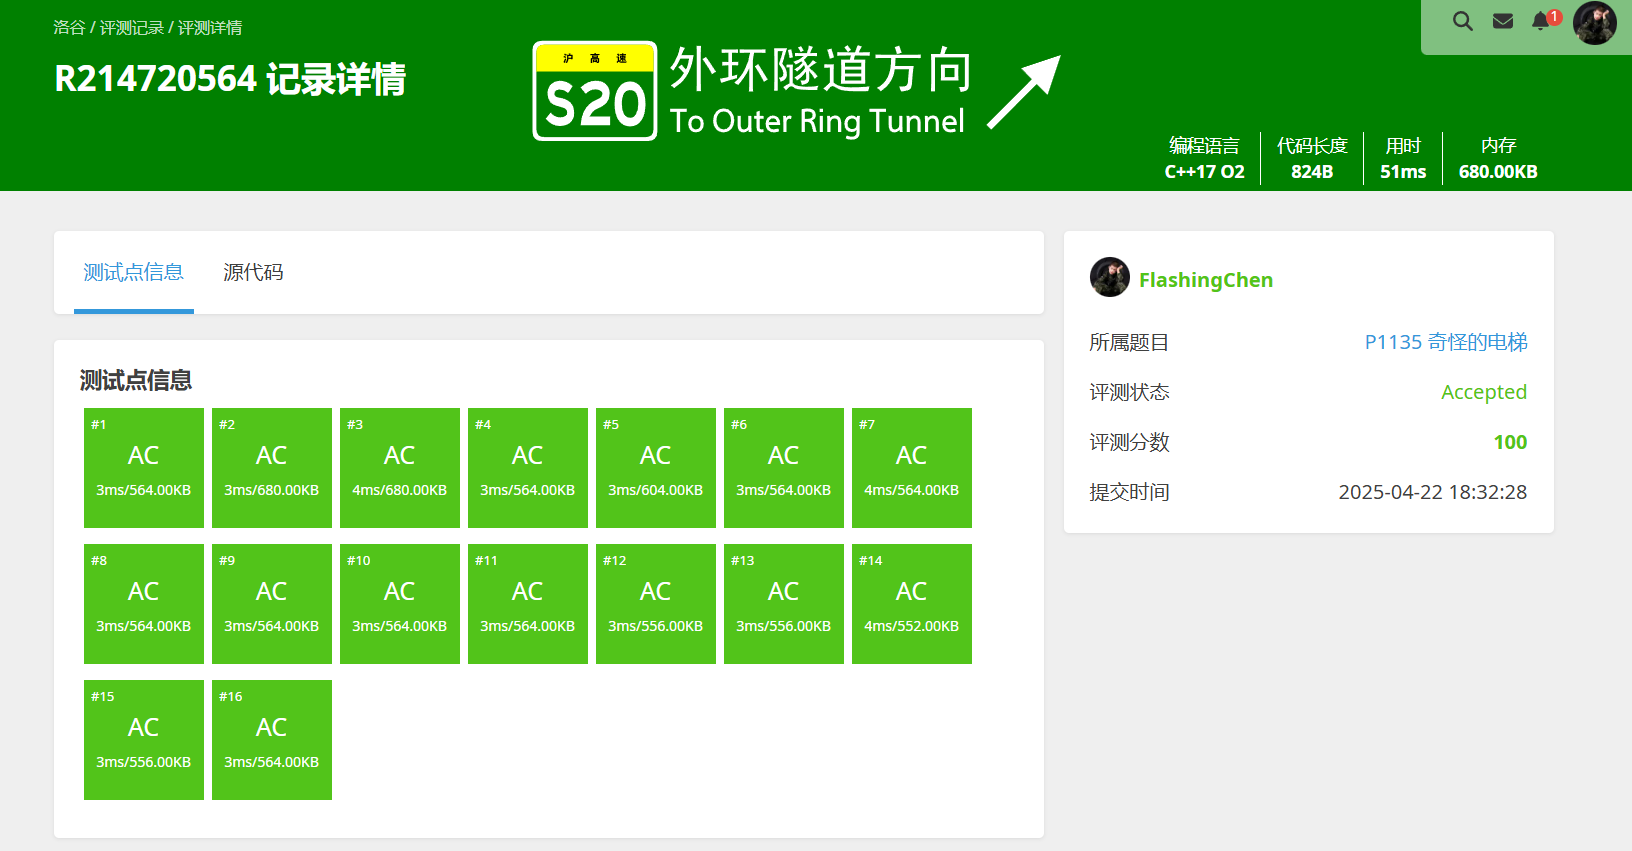Select the 测试点信息 tab

(134, 272)
